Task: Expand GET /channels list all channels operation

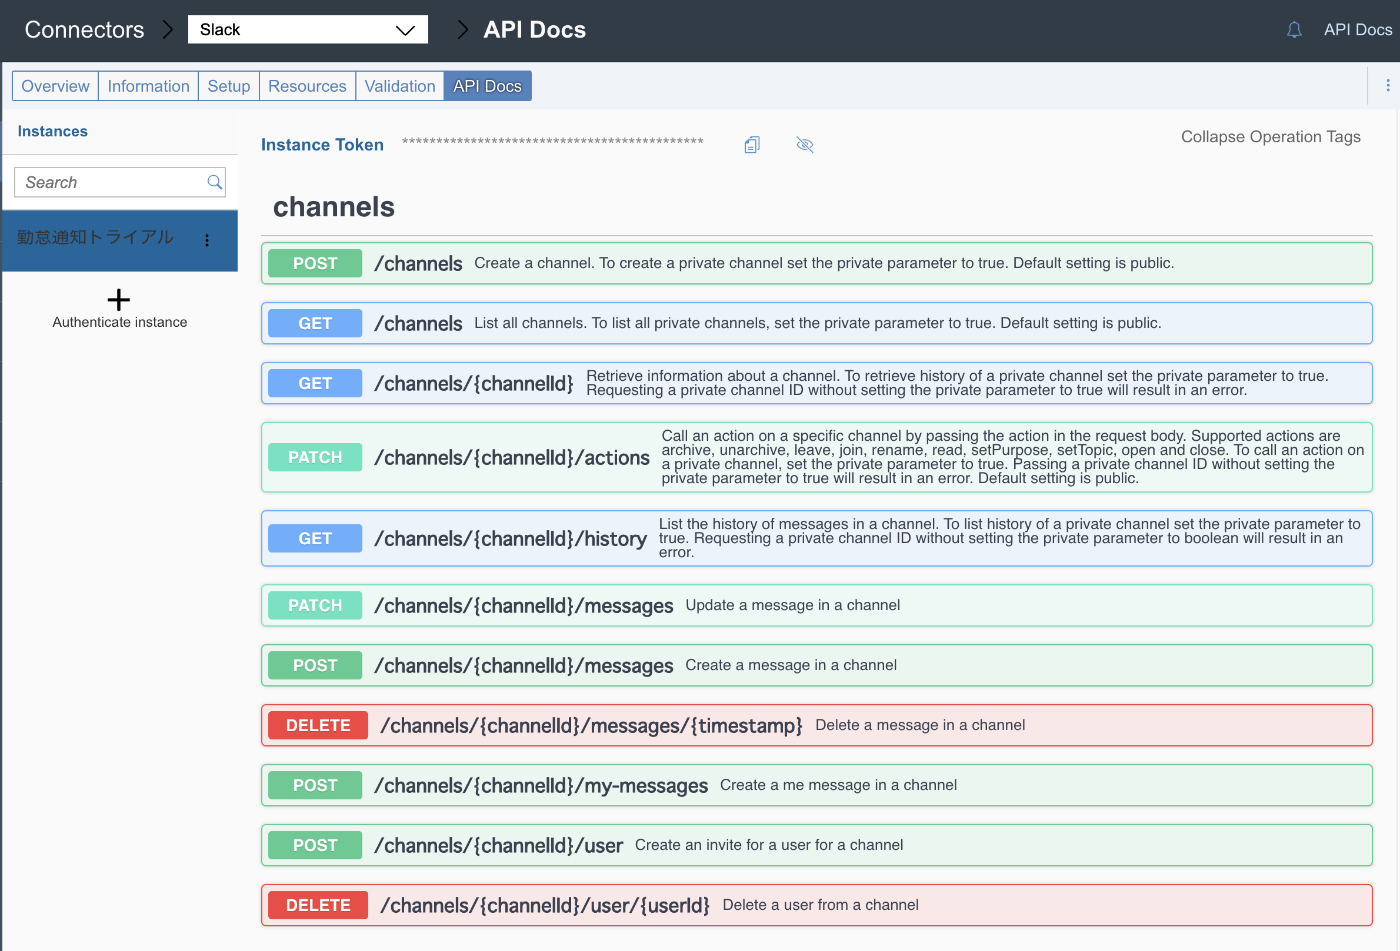Action: pos(816,323)
